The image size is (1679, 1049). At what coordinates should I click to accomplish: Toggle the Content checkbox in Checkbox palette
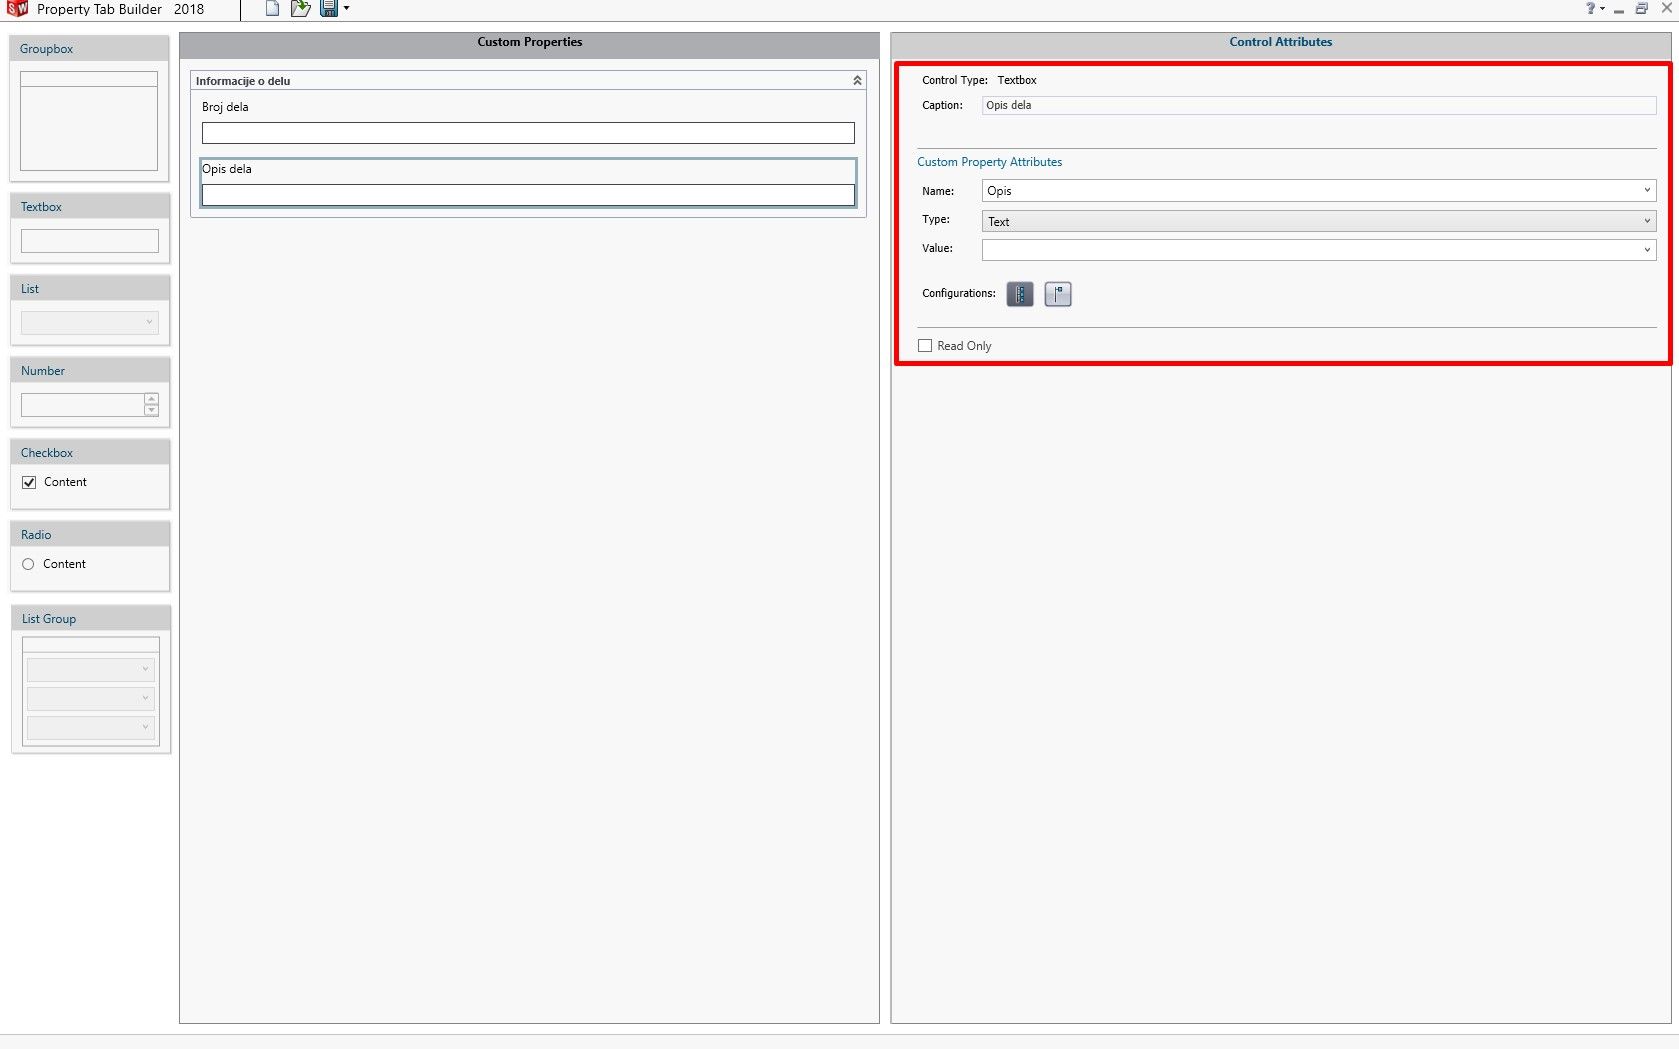click(29, 482)
